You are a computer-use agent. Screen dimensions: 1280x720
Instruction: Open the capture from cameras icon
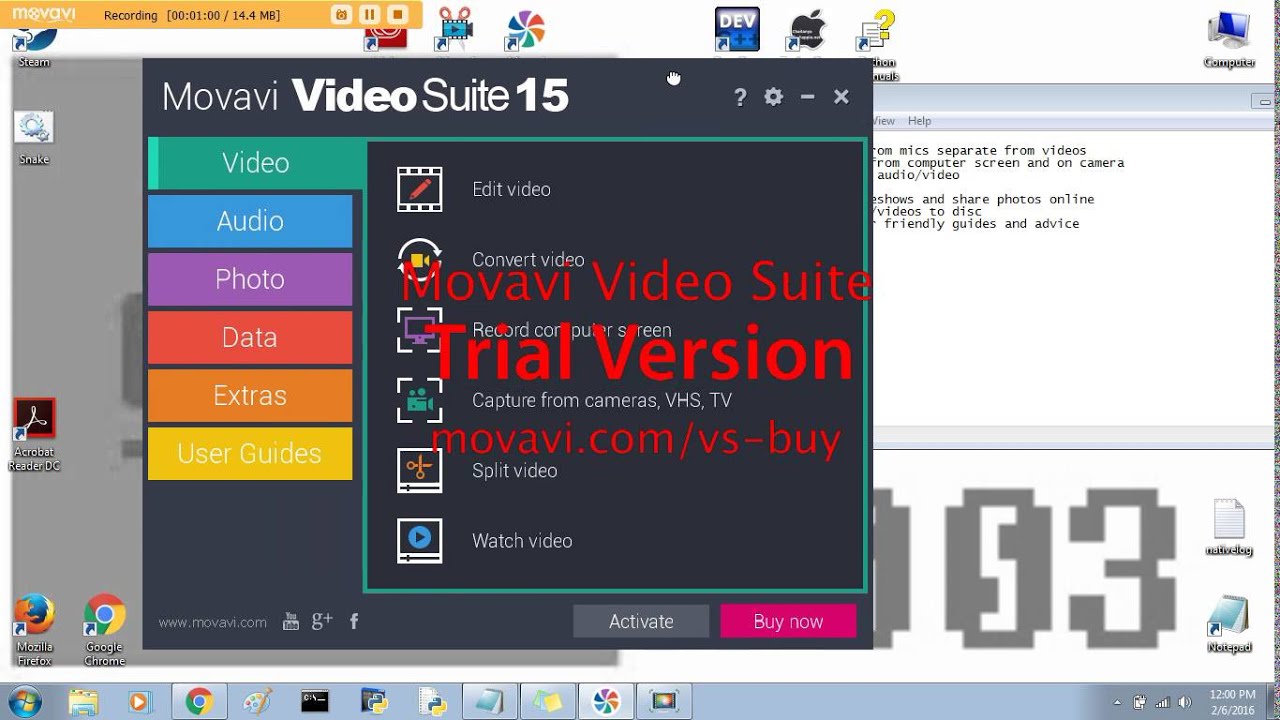point(419,400)
